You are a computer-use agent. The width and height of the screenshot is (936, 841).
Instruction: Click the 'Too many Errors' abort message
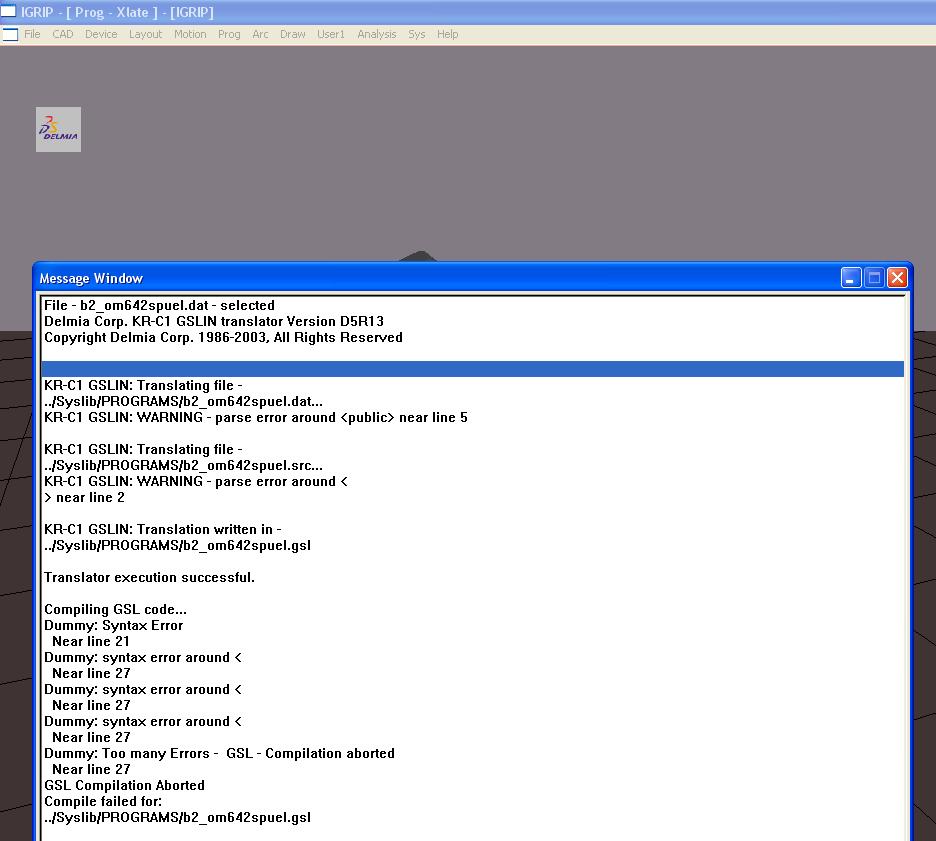pyautogui.click(x=219, y=753)
